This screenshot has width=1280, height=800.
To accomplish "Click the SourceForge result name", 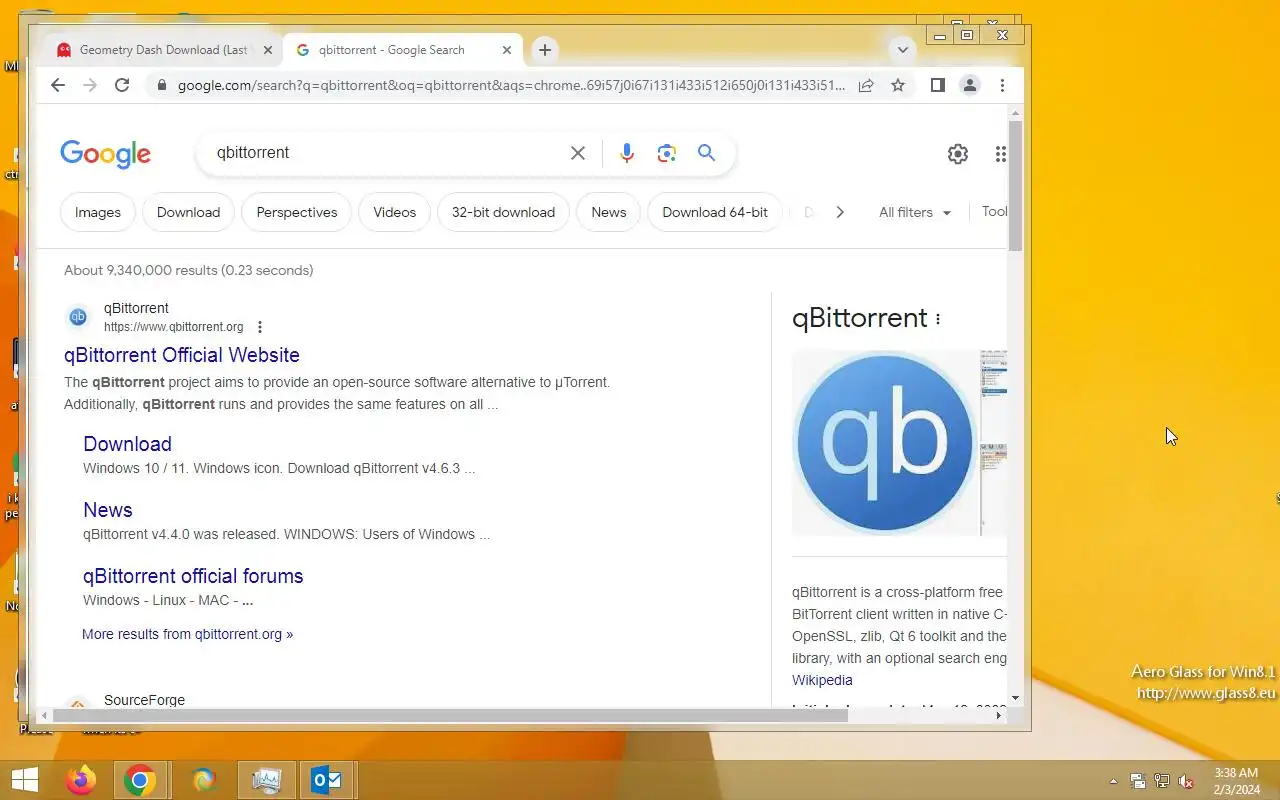I will (144, 700).
